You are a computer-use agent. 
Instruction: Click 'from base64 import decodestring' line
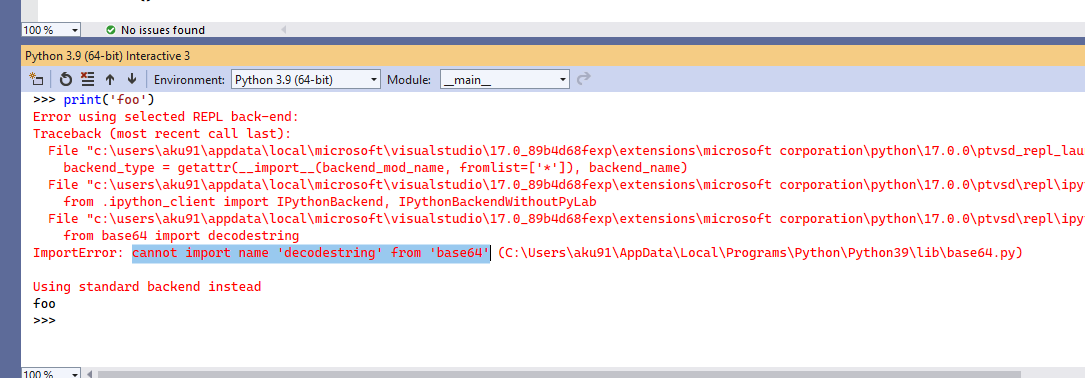tap(181, 235)
